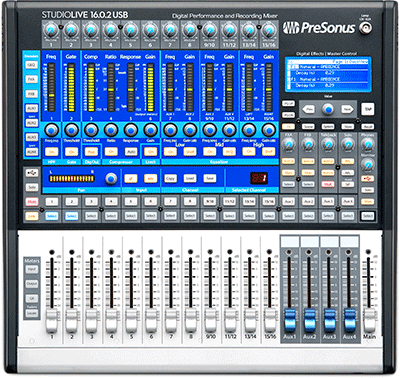Click the Talkback level knob

pos(328,144)
